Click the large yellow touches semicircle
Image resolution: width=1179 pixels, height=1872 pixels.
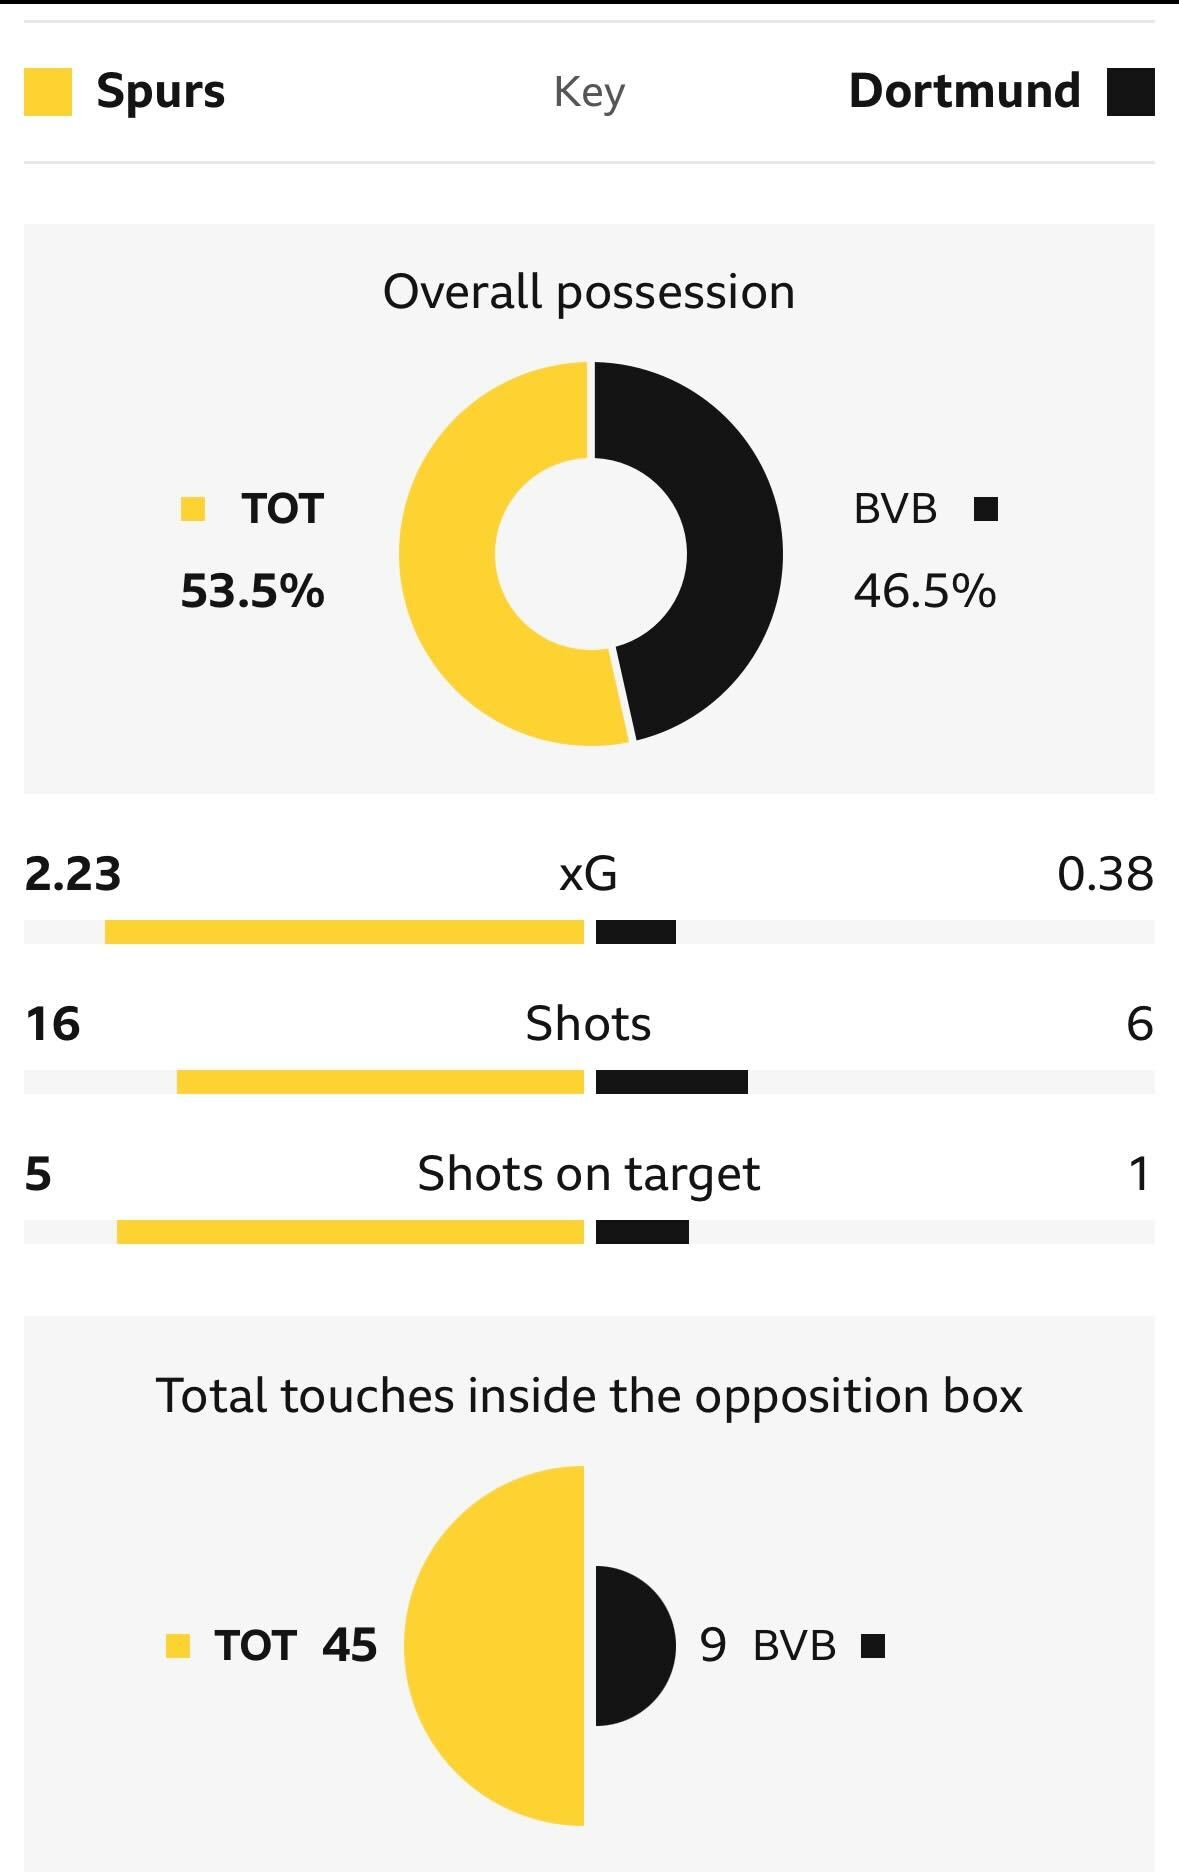[x=500, y=1645]
